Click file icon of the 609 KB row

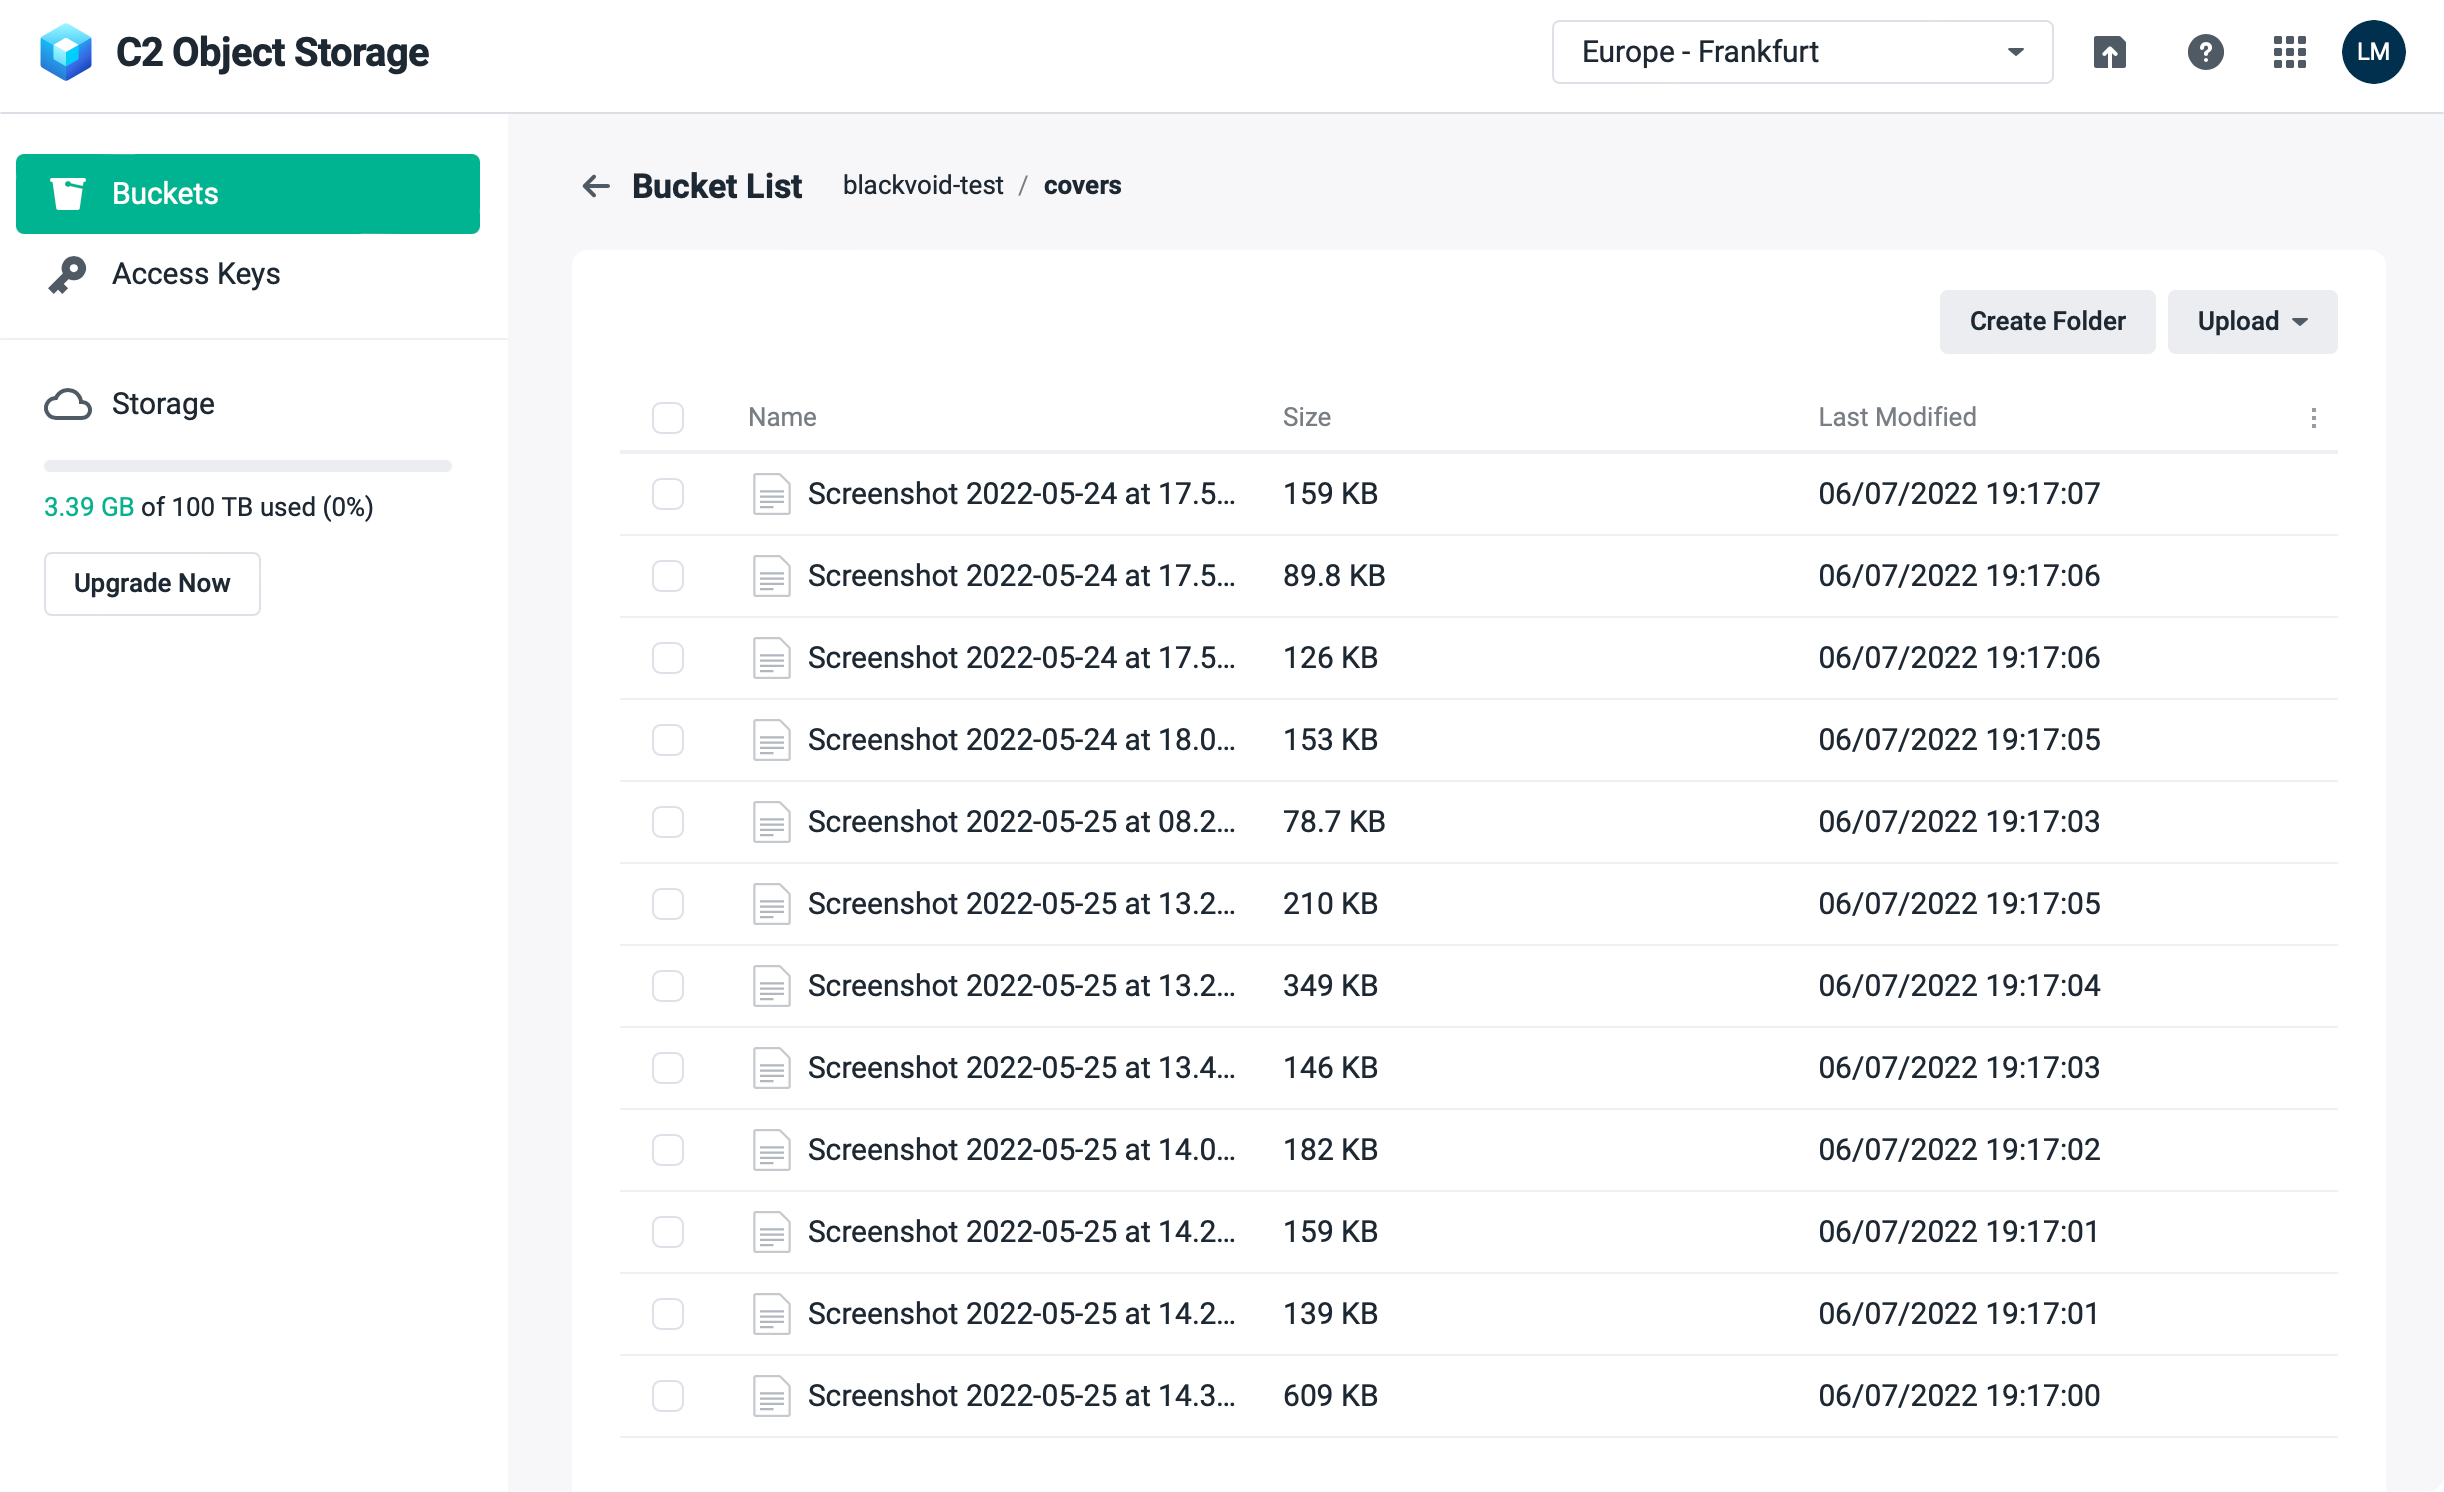tap(771, 1396)
